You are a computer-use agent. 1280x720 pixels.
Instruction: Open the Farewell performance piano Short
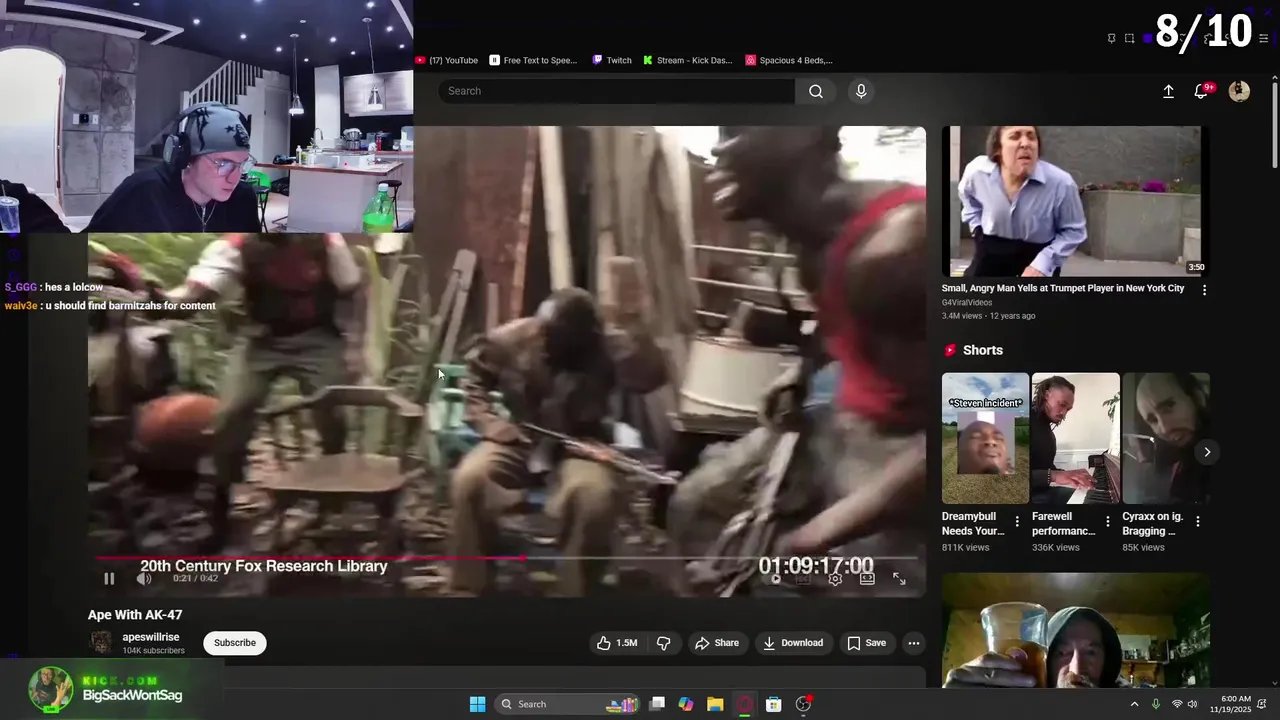(x=1076, y=438)
